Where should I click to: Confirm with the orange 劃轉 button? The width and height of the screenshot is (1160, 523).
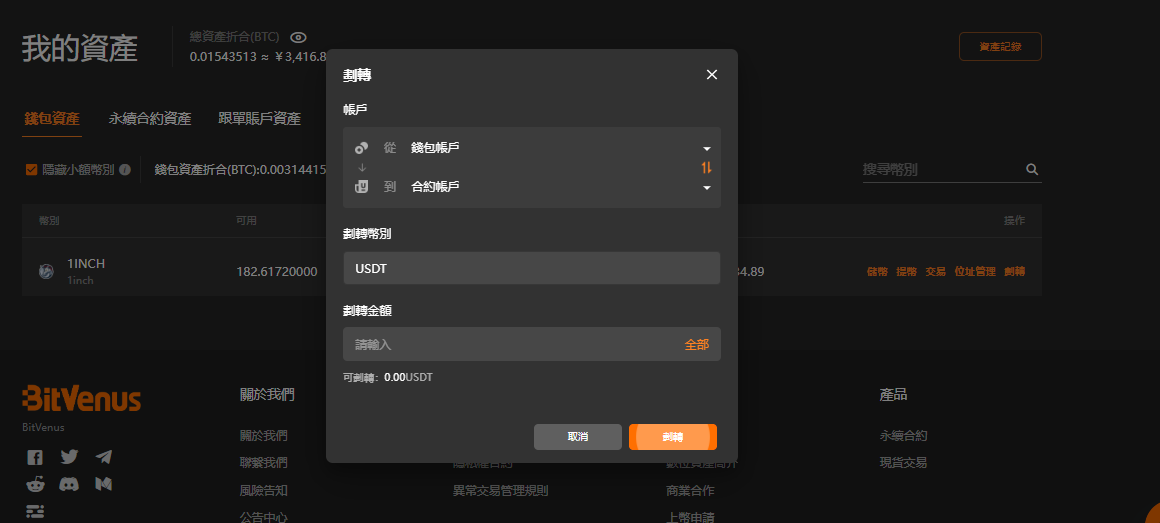tap(673, 436)
